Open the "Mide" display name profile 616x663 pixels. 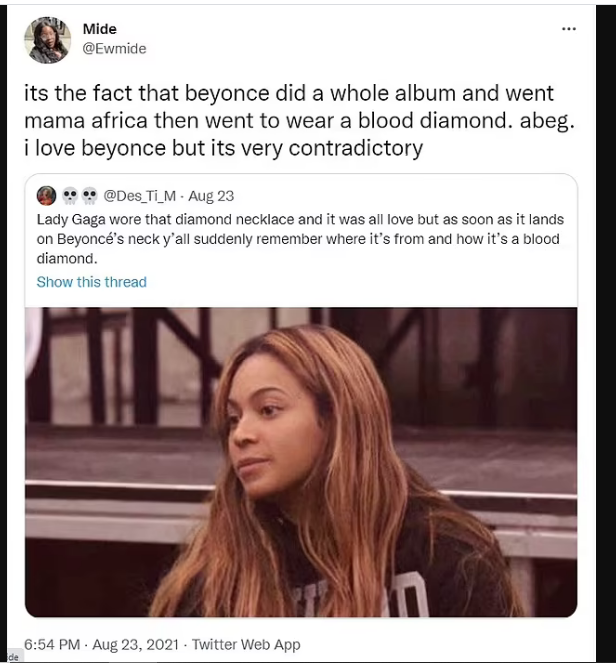[x=100, y=29]
